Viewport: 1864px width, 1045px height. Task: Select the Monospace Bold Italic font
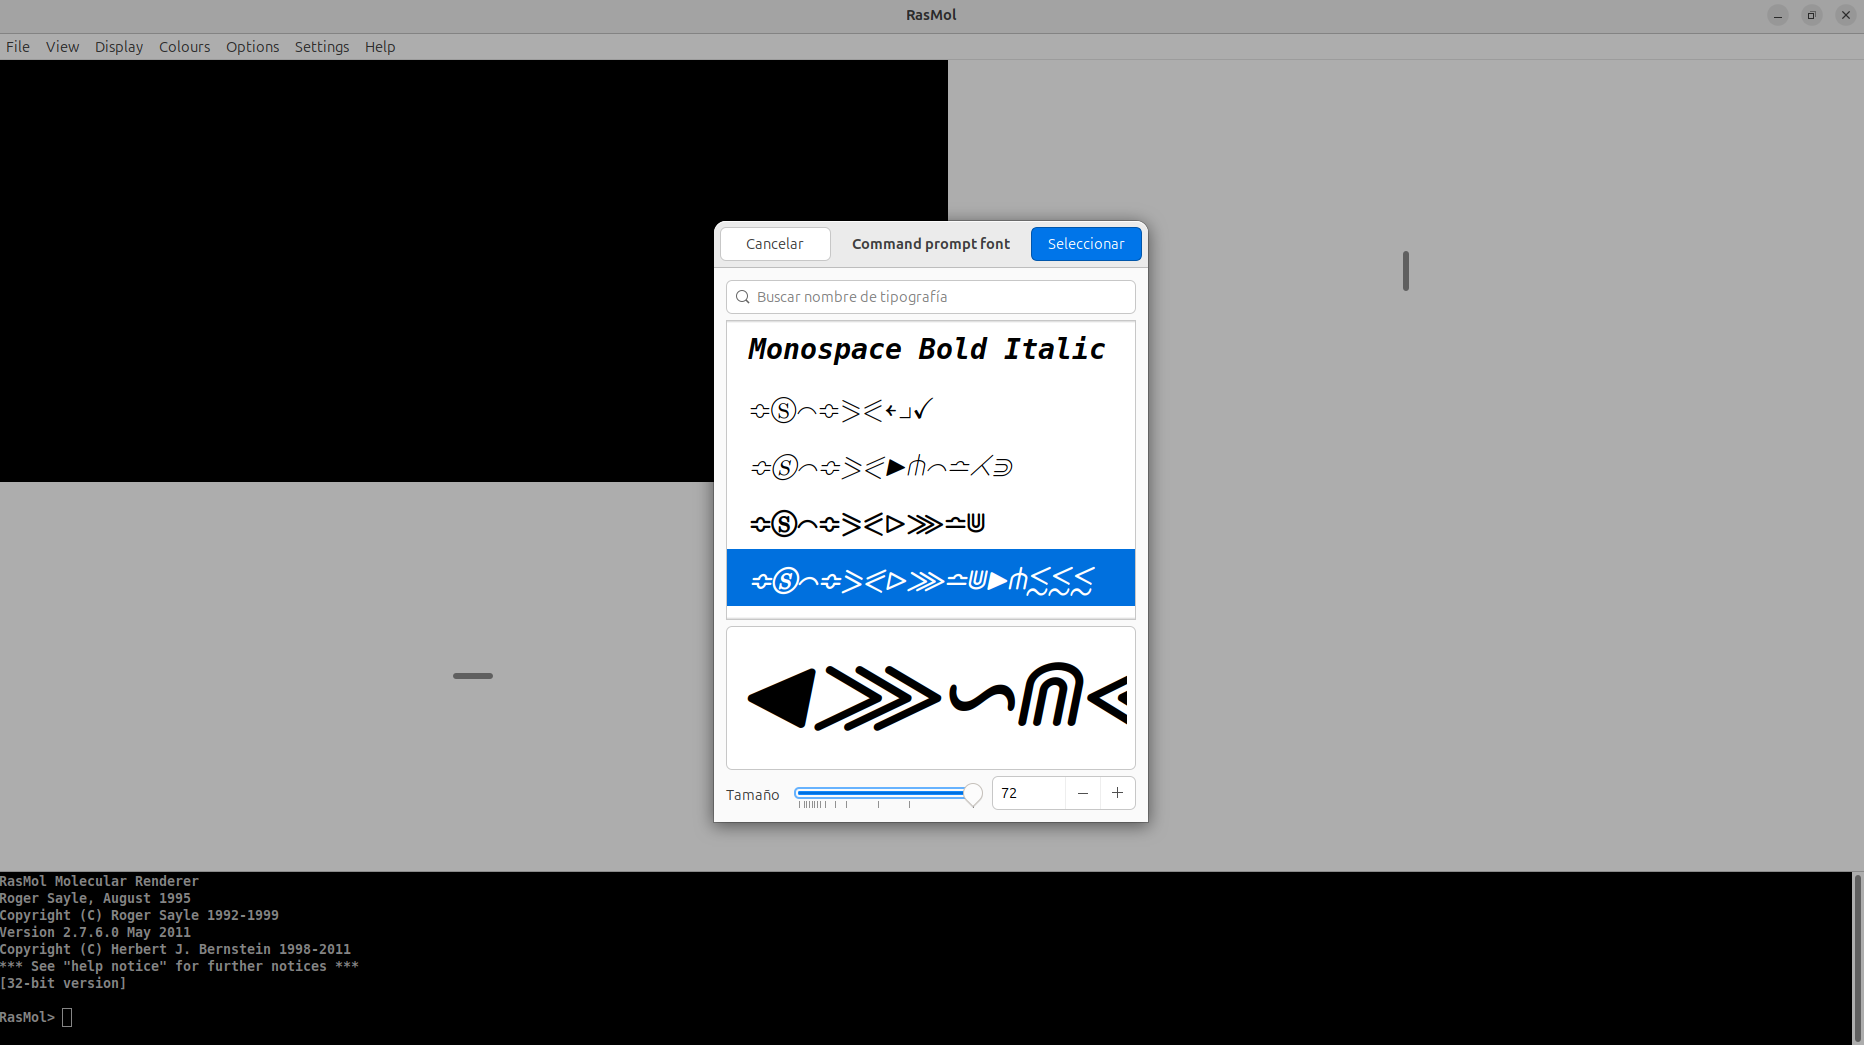927,349
